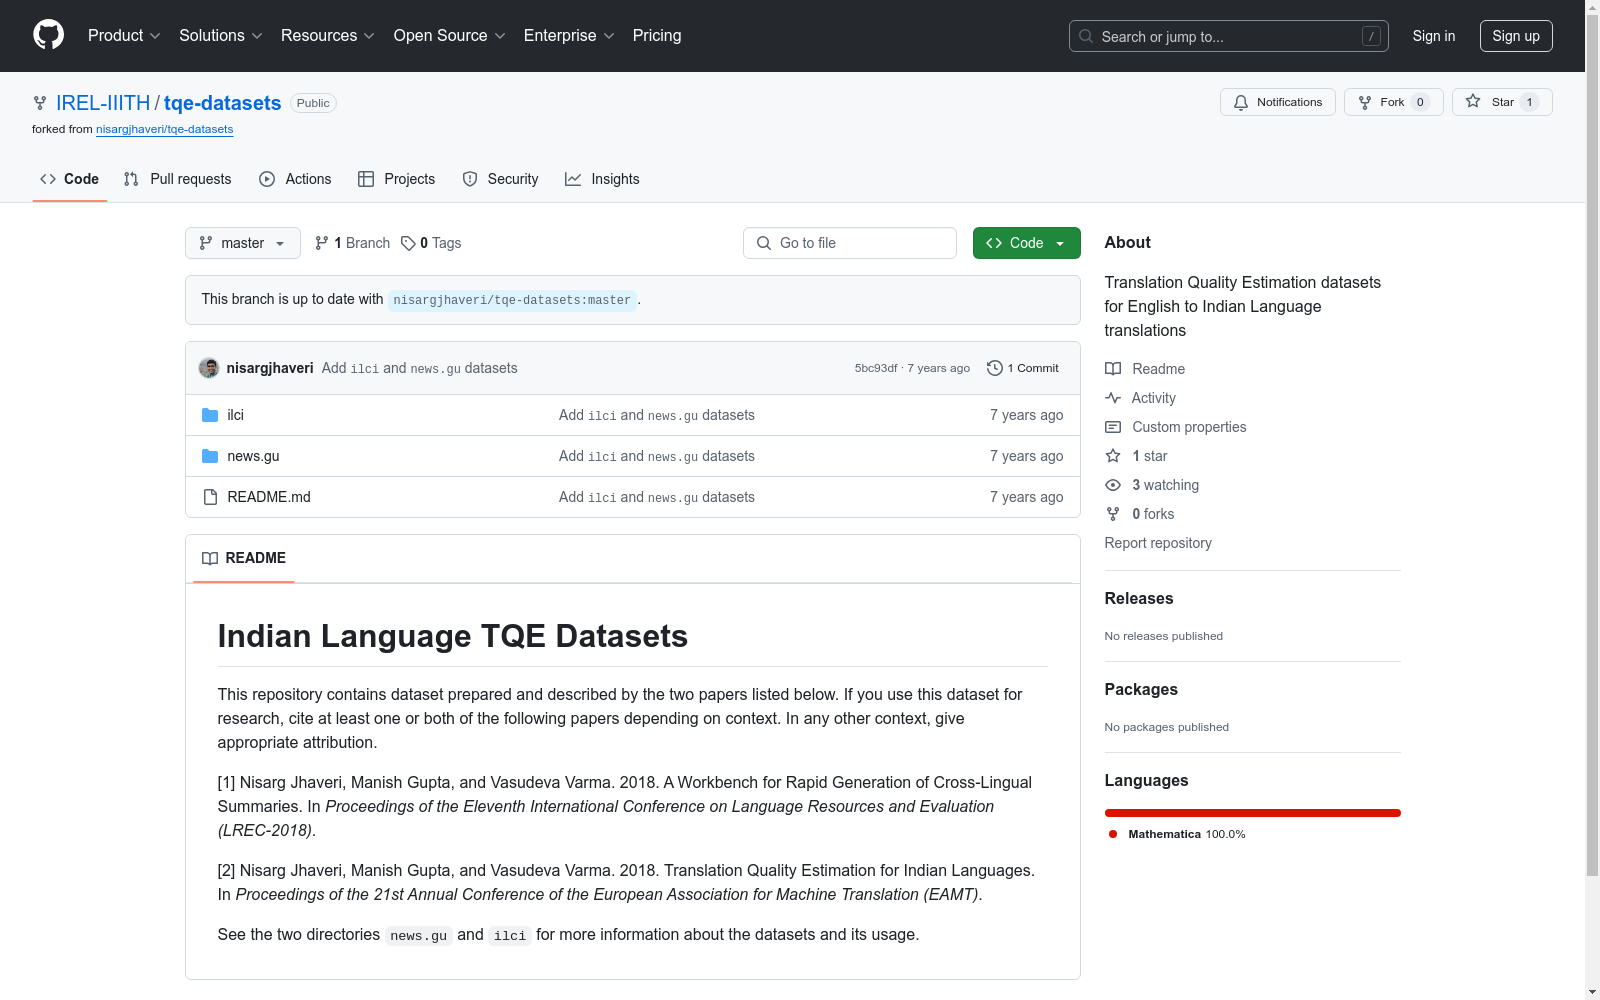Click the Readme book icon in About
The image size is (1600, 1000).
pyautogui.click(x=1113, y=369)
